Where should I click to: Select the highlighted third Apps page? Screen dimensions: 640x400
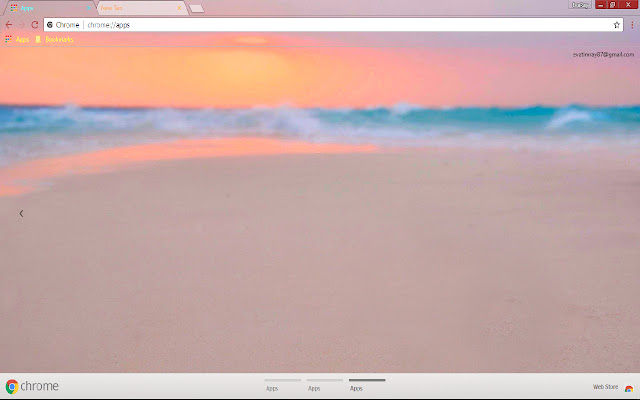click(367, 385)
